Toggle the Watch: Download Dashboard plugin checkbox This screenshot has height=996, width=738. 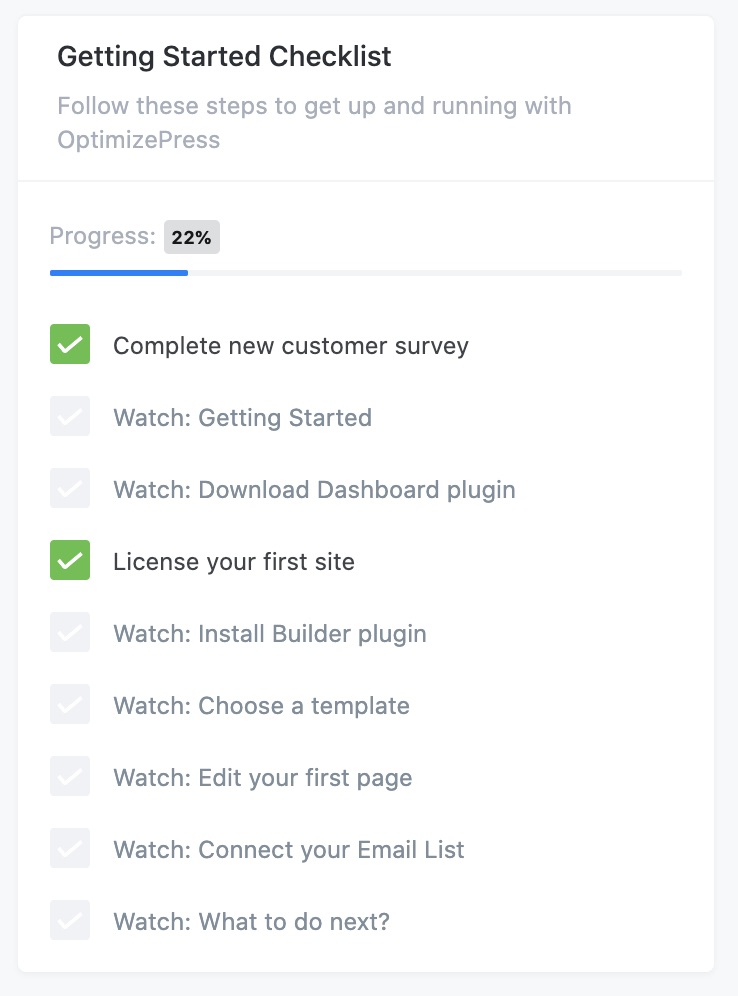click(69, 488)
